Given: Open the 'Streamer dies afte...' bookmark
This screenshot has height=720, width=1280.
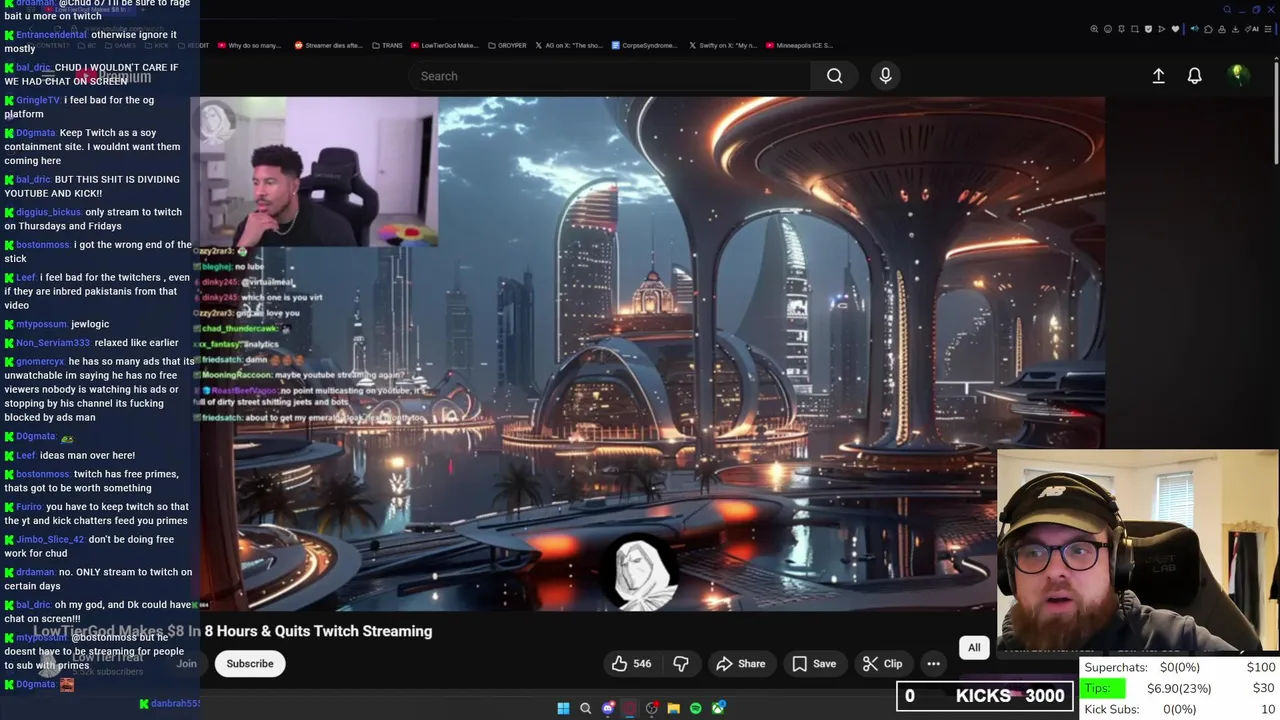Looking at the screenshot, I should coord(329,45).
